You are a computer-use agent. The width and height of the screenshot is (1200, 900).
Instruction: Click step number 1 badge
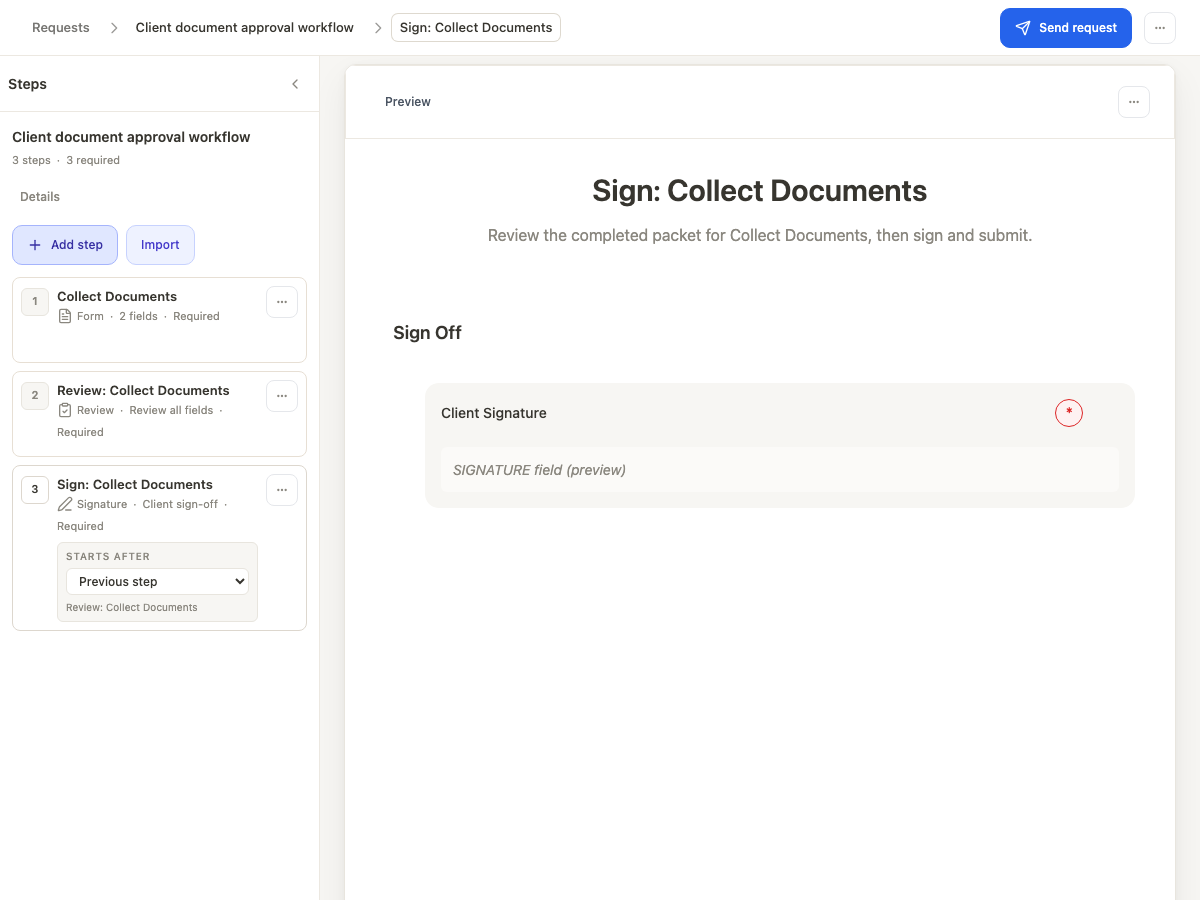pyautogui.click(x=35, y=301)
